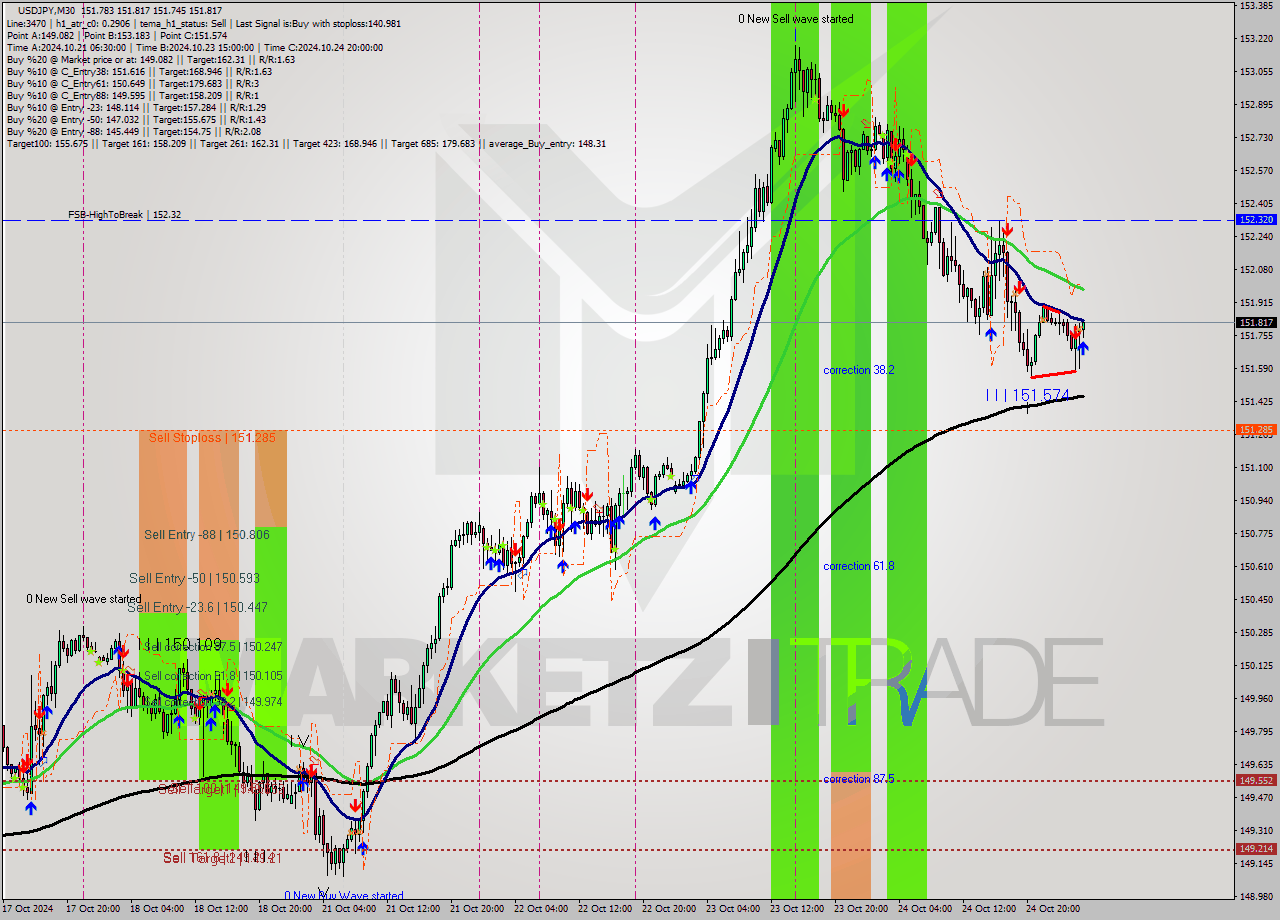This screenshot has height=920, width=1280.
Task: Click the '18 Oct 20:00' time axis label
Action: coord(284,909)
